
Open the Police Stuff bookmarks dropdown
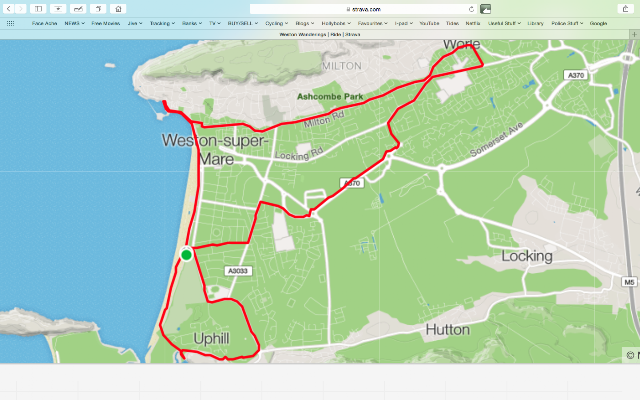coord(567,23)
